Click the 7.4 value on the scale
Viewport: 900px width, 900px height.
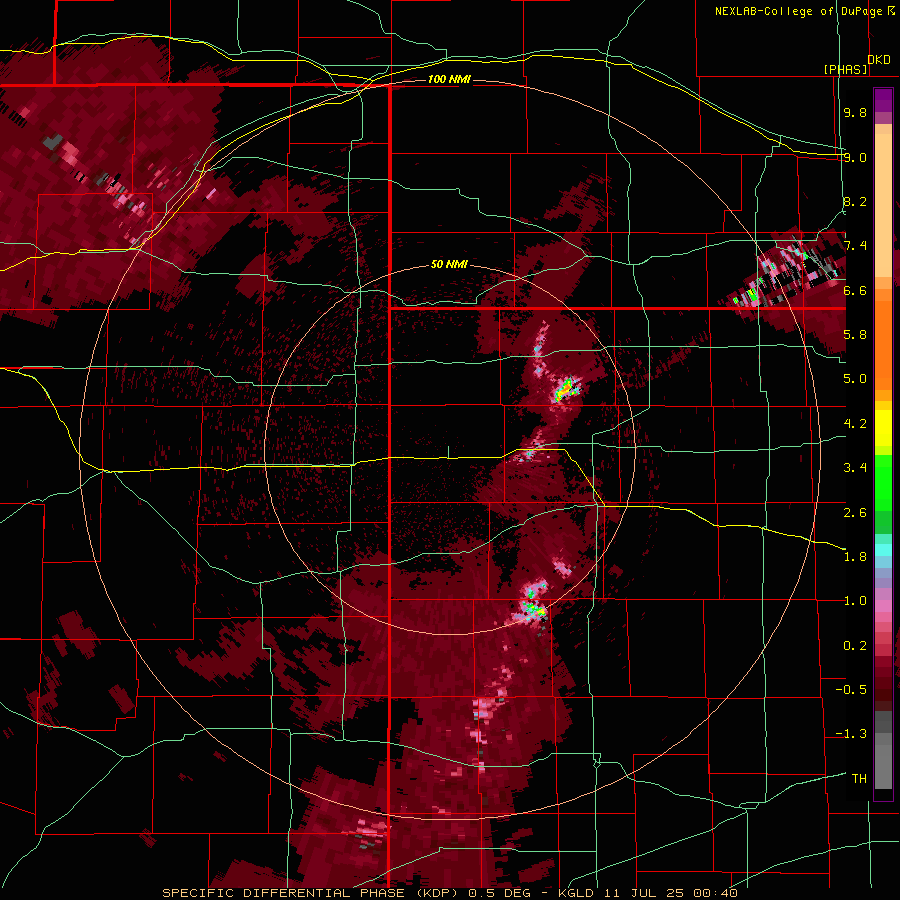tap(855, 246)
